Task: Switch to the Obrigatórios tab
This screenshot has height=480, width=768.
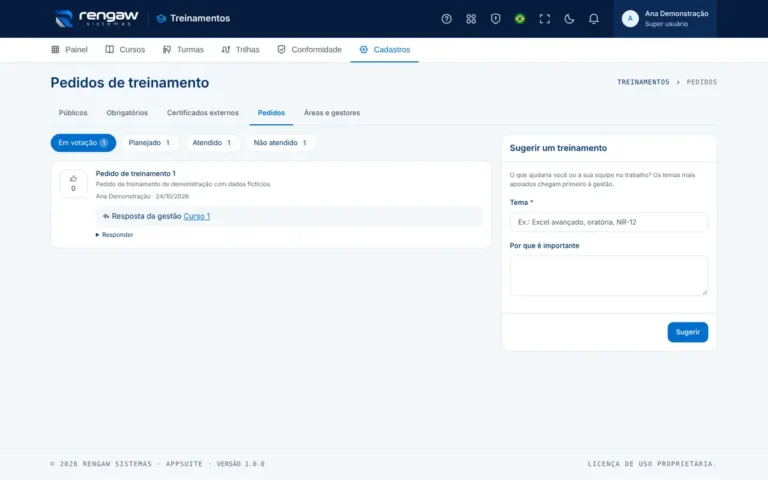Action: click(x=127, y=113)
